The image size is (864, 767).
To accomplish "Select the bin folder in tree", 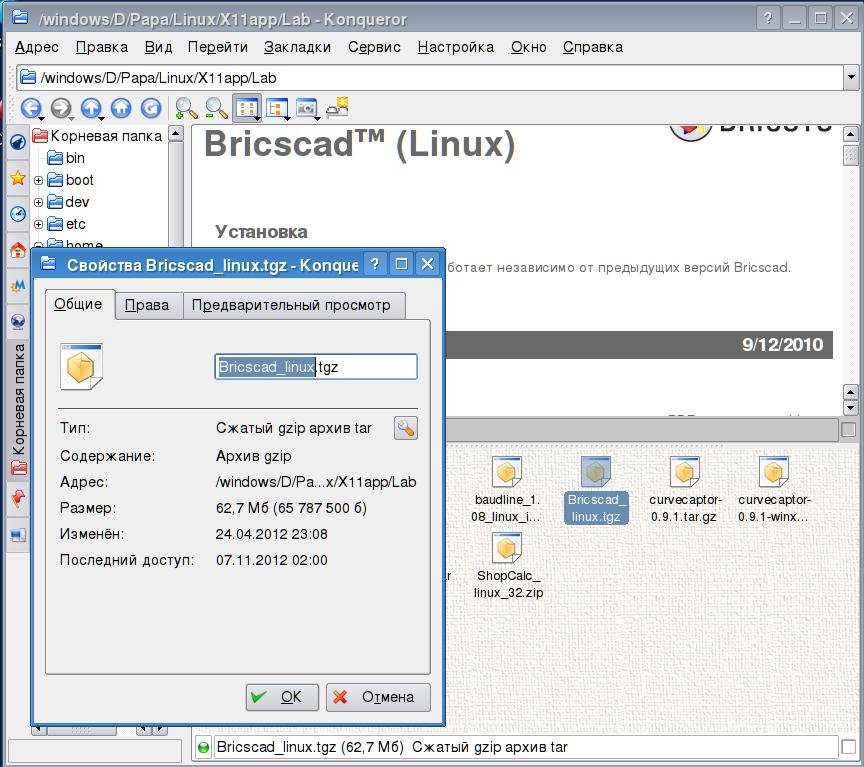I will [66, 158].
